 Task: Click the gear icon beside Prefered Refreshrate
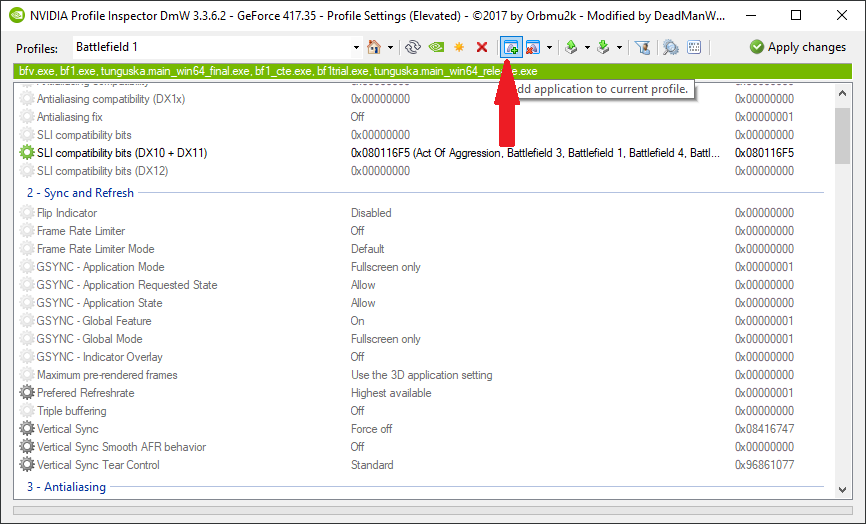click(27, 393)
